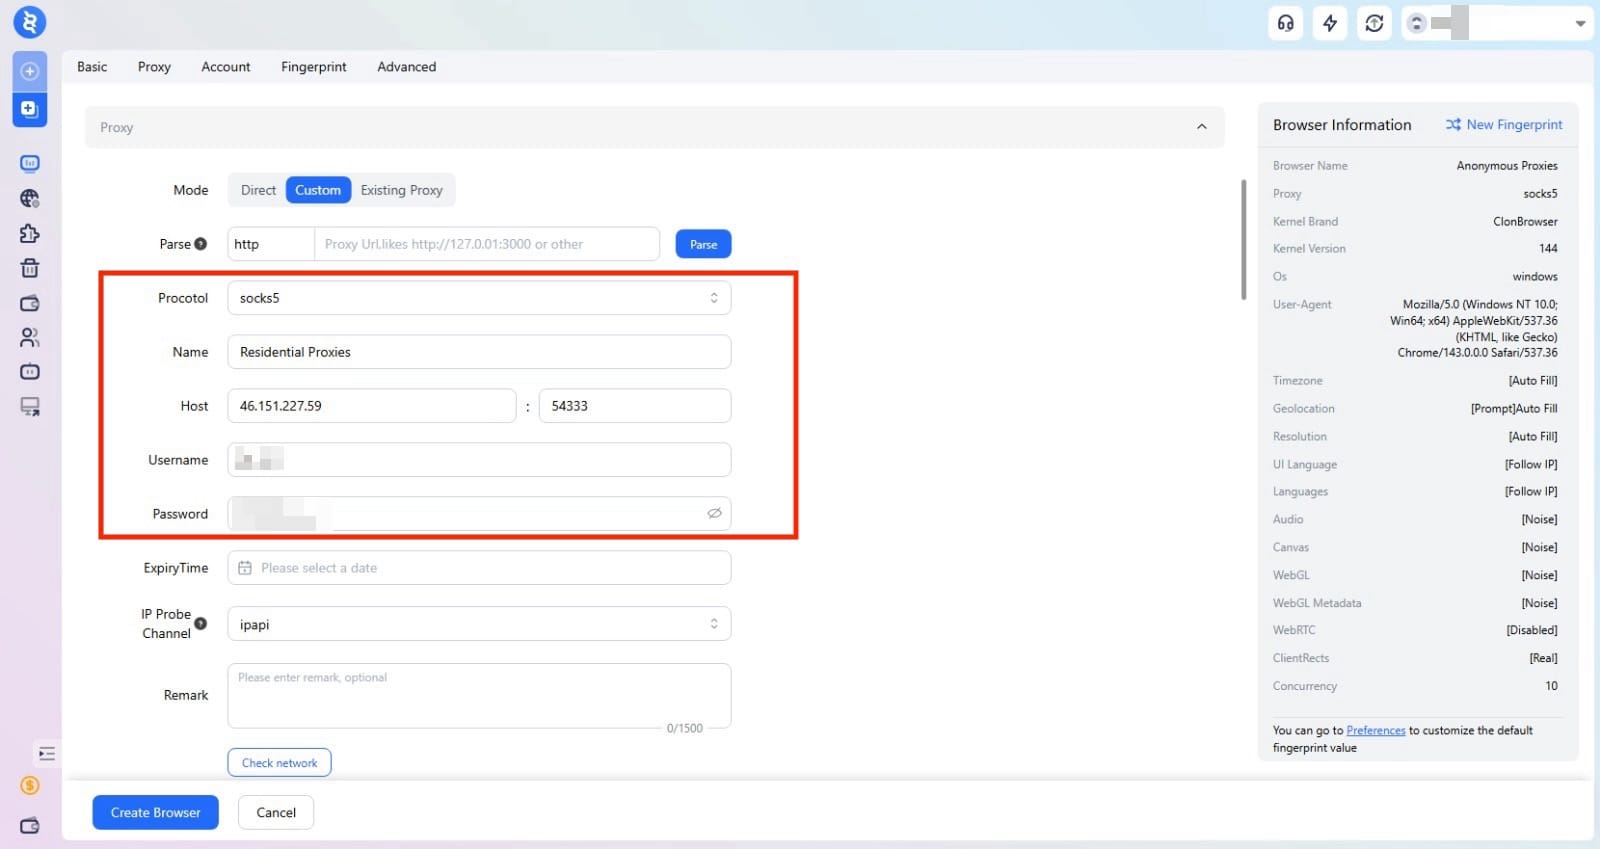Click the WebRTC [Disabled] value
This screenshot has height=849, width=1600.
[1532, 630]
